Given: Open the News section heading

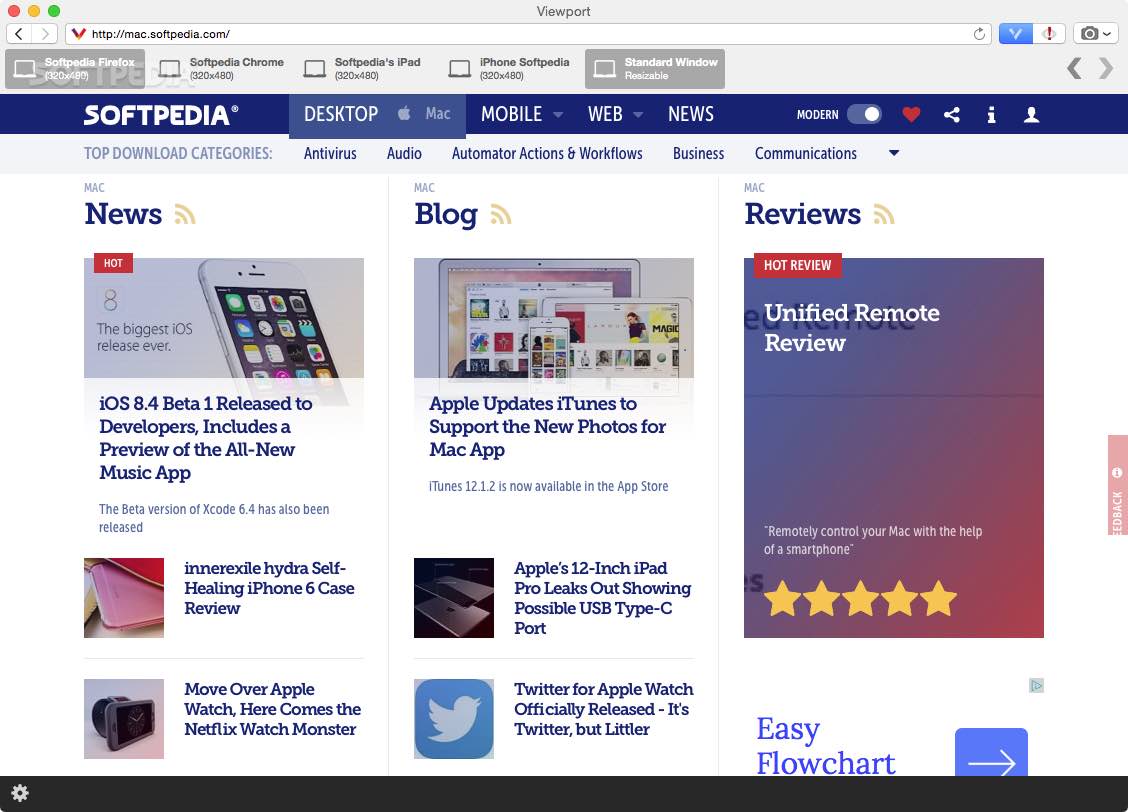Looking at the screenshot, I should (x=123, y=214).
